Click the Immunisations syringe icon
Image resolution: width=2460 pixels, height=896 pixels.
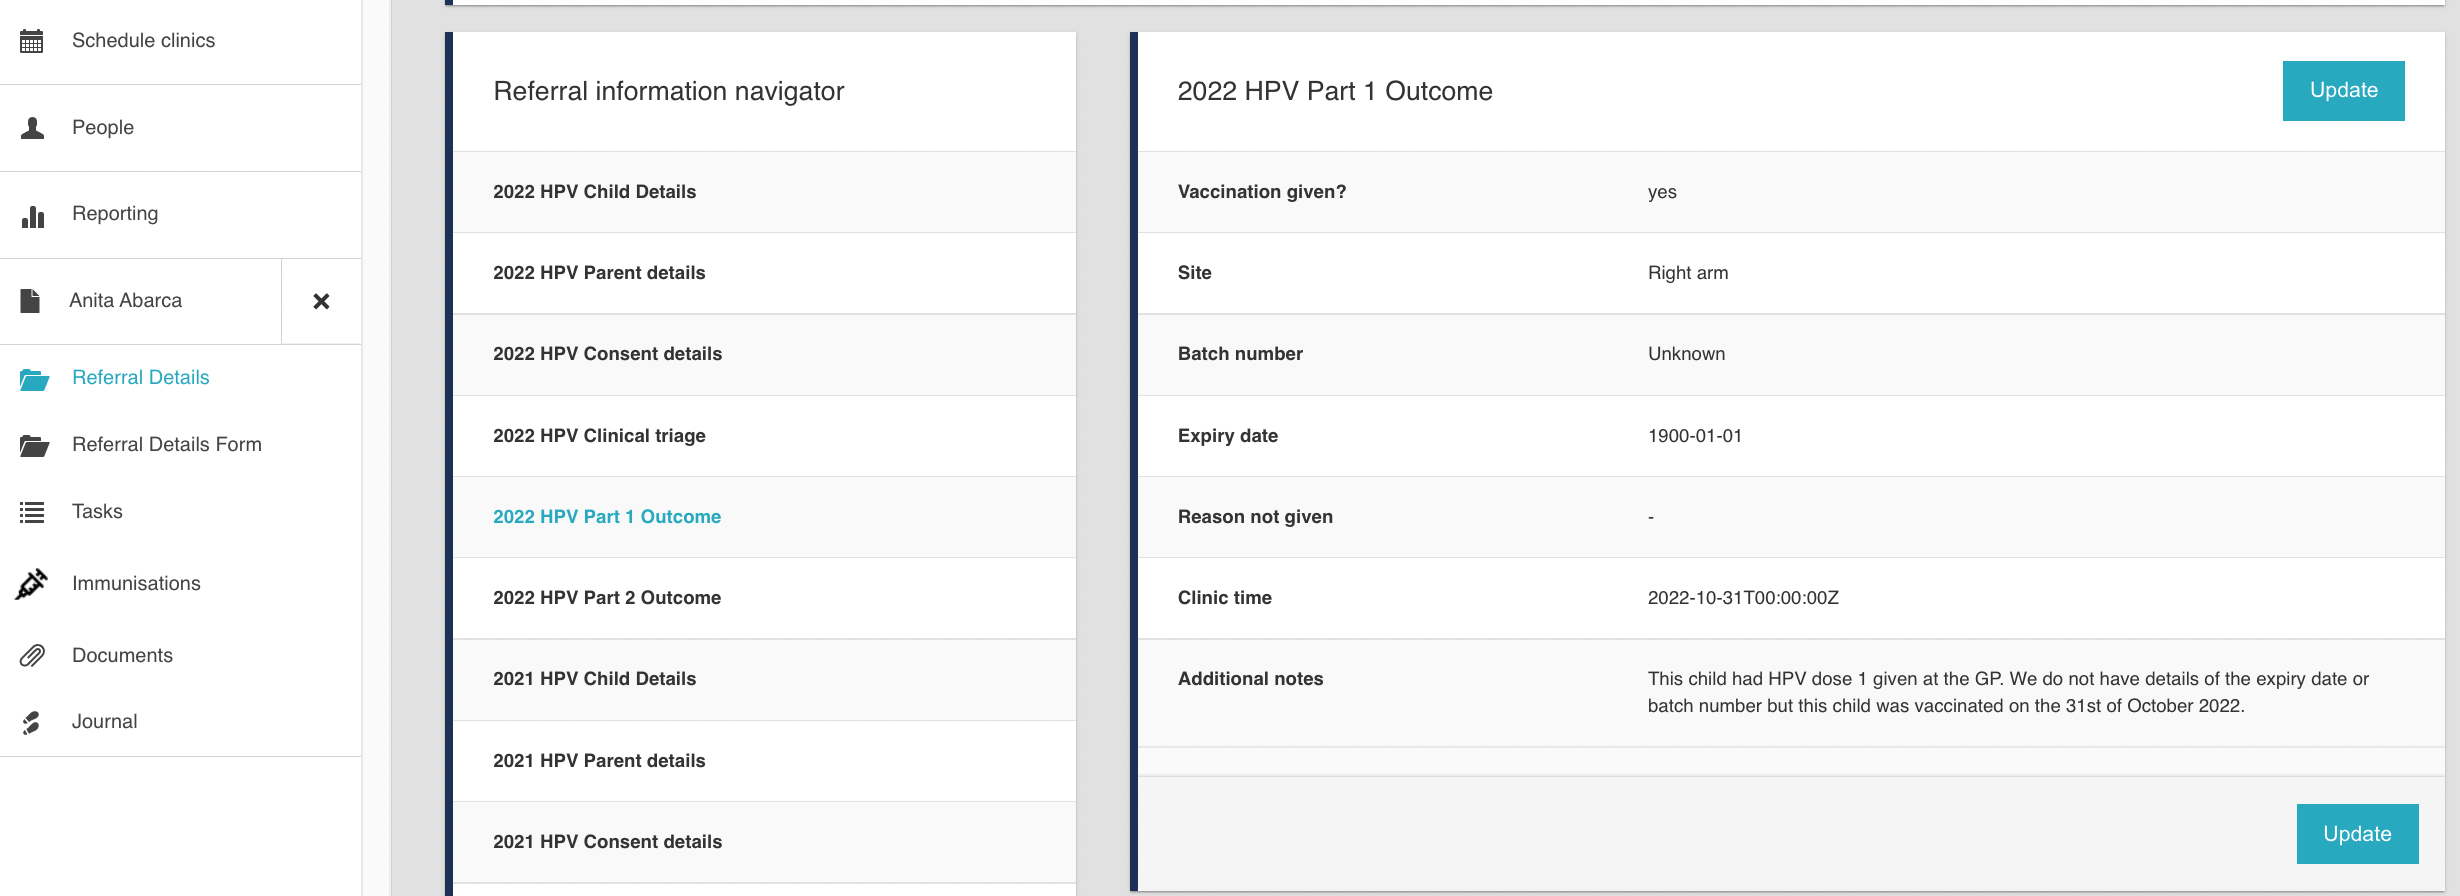32,584
